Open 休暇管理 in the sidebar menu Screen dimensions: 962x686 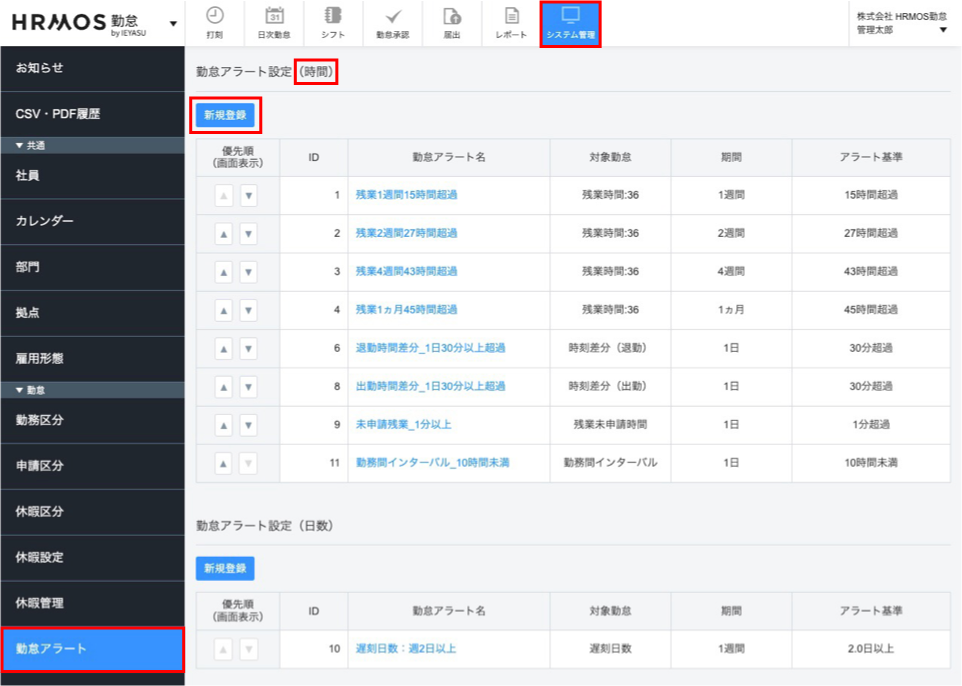[92, 603]
